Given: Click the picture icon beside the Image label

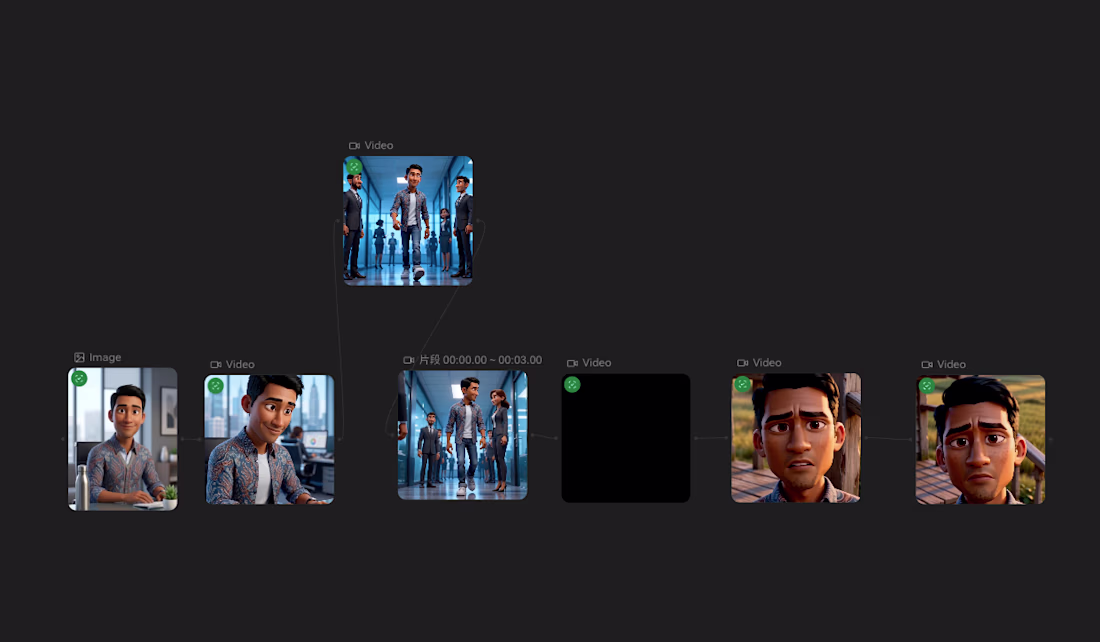Looking at the screenshot, I should 79,358.
